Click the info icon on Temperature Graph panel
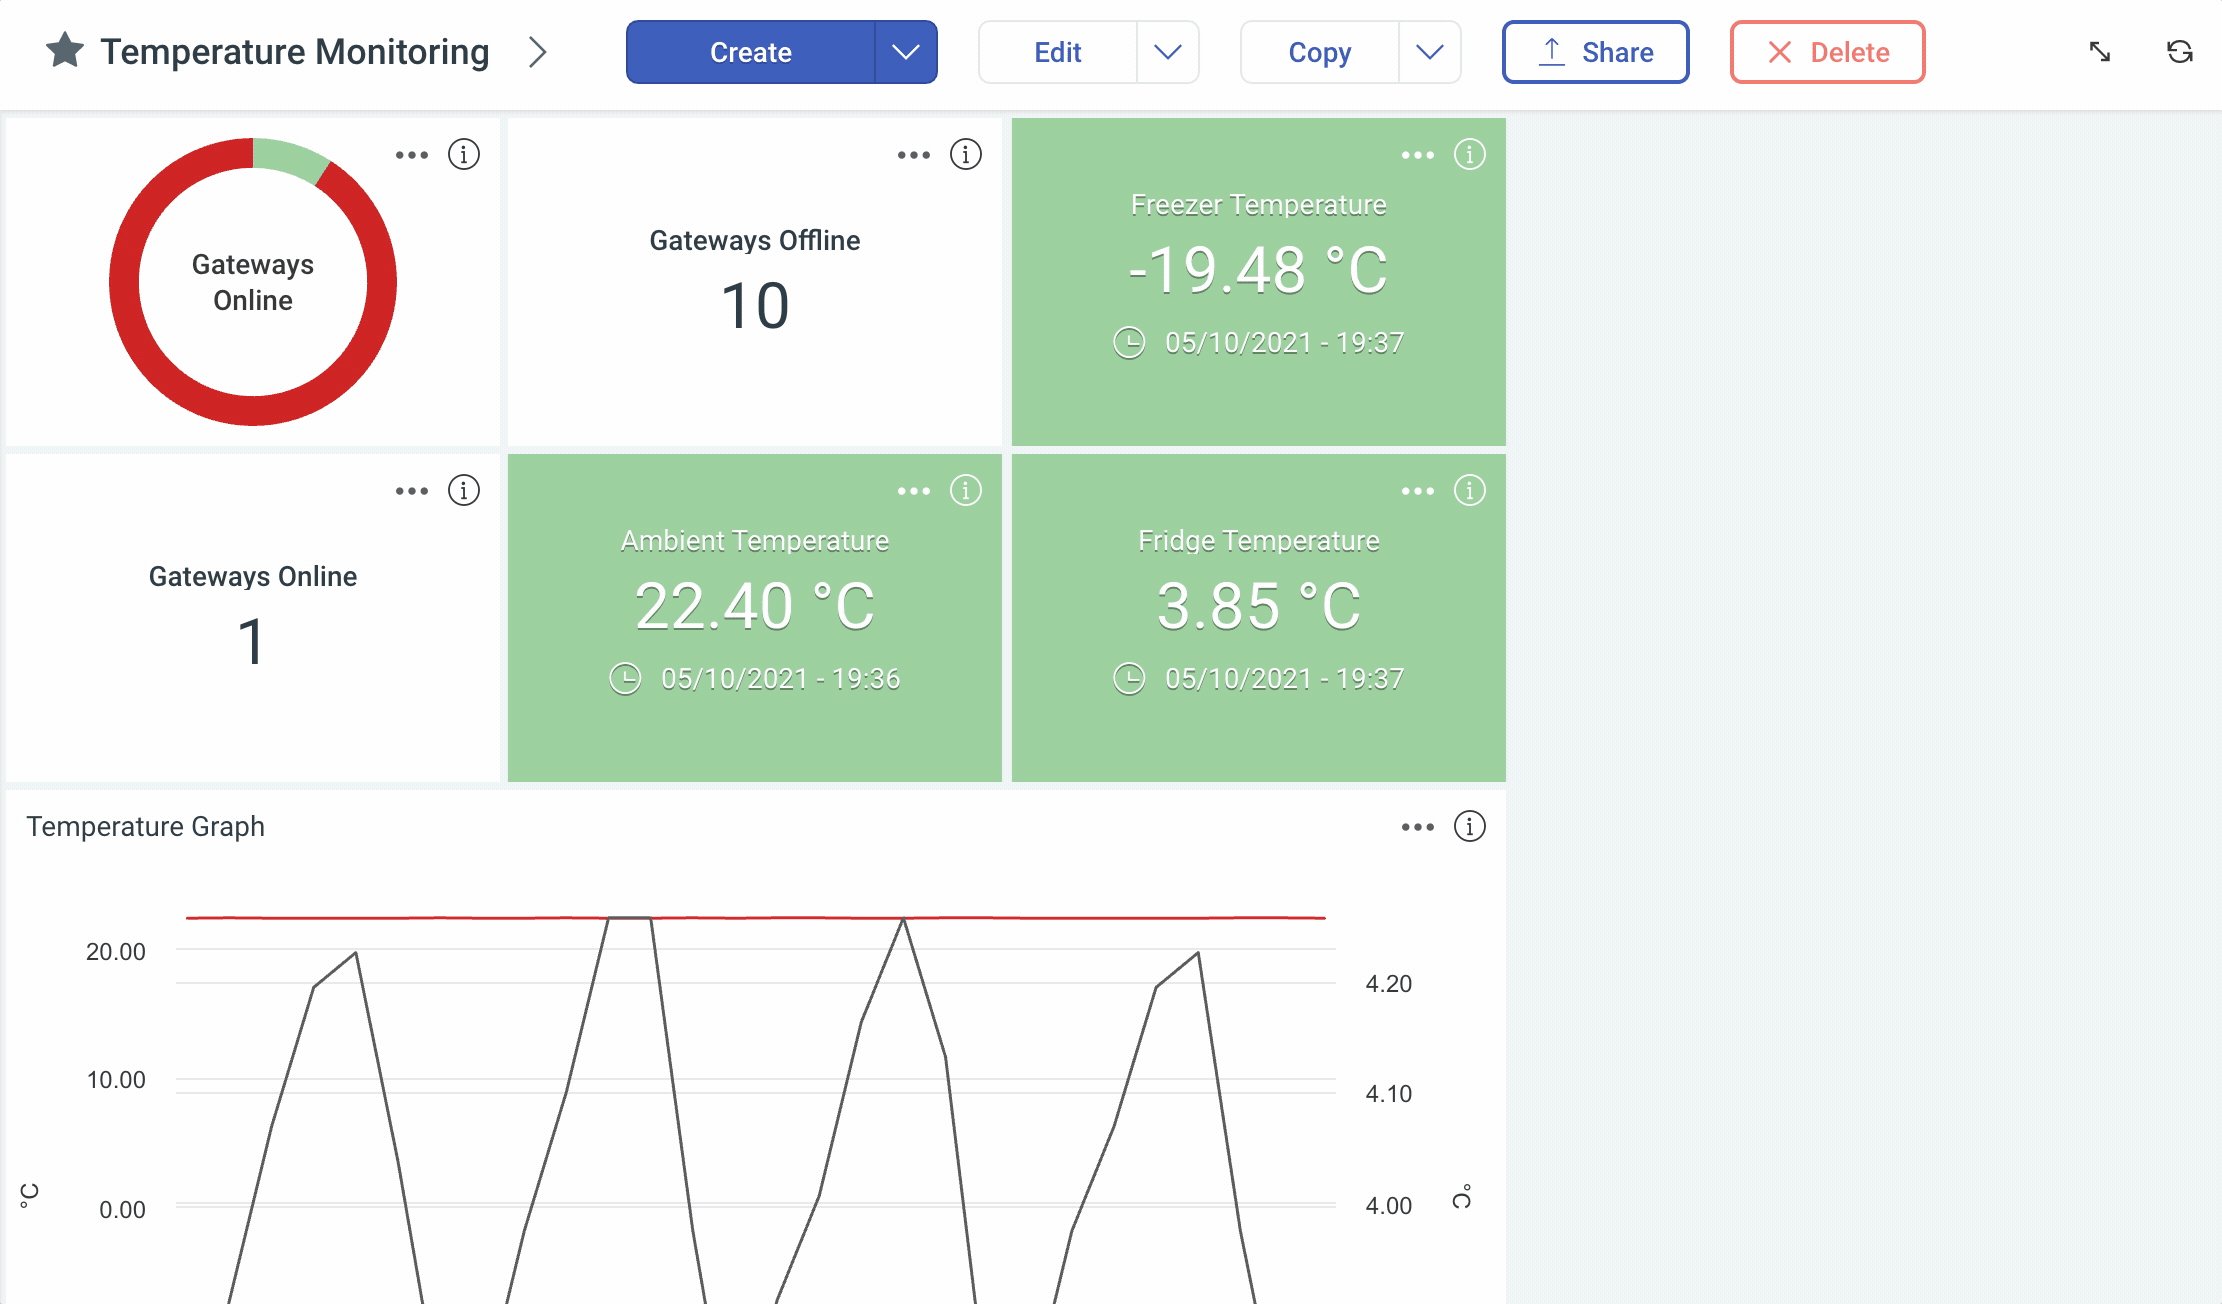 pyautogui.click(x=1469, y=824)
